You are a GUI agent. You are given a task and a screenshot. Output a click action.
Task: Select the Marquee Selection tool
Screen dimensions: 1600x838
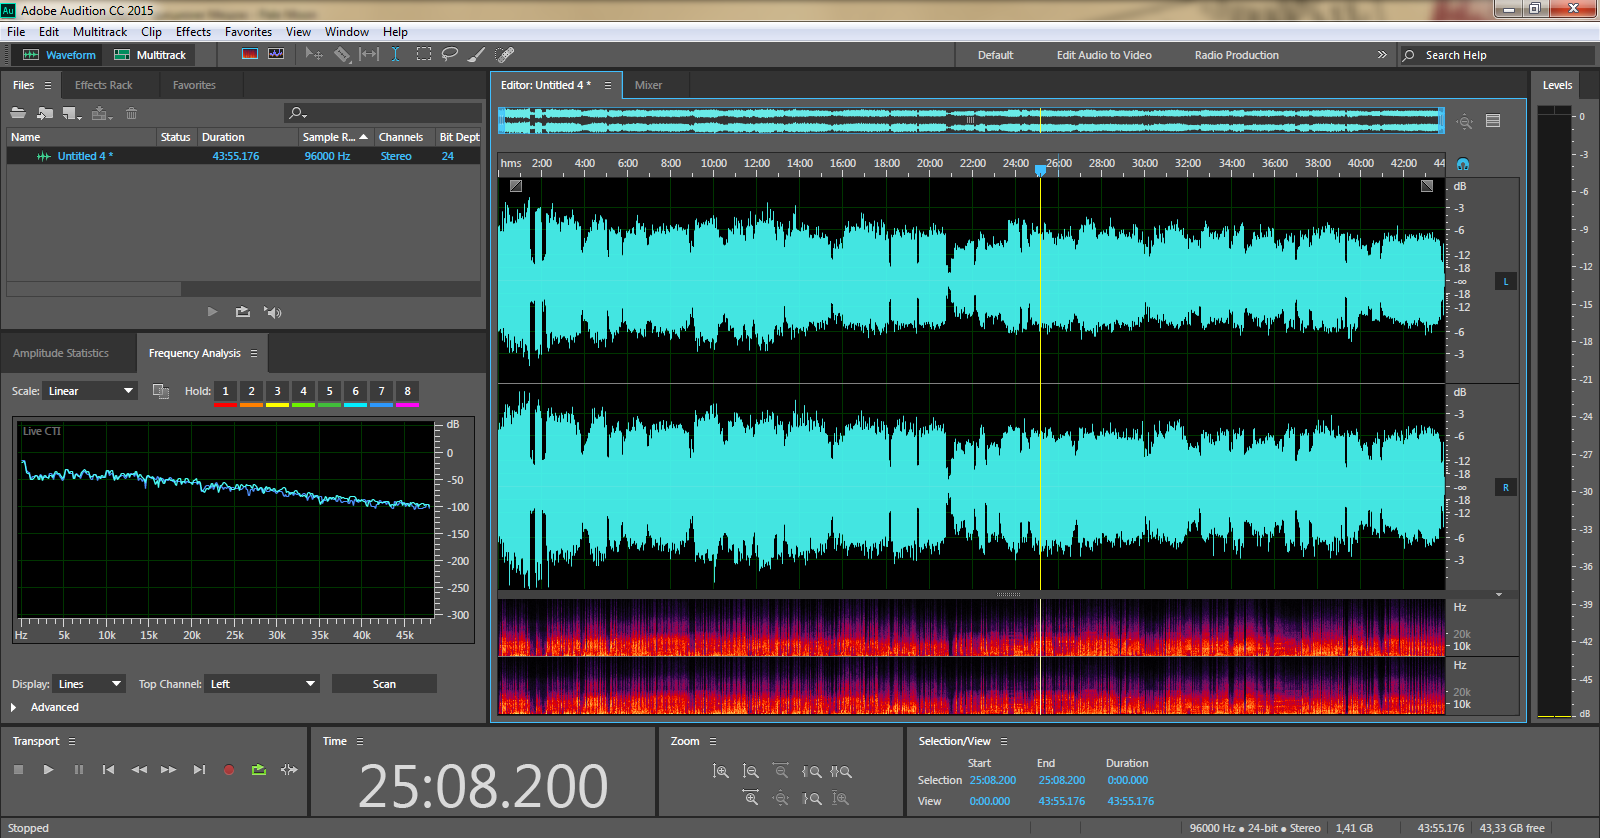(424, 54)
